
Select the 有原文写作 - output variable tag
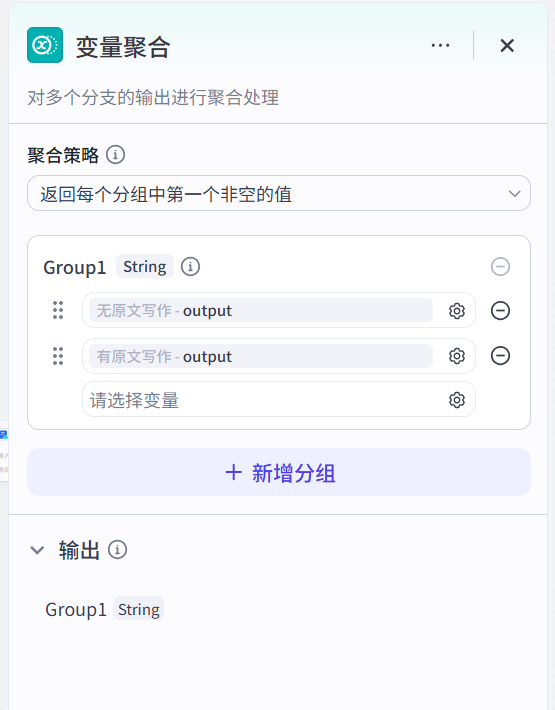coord(261,356)
